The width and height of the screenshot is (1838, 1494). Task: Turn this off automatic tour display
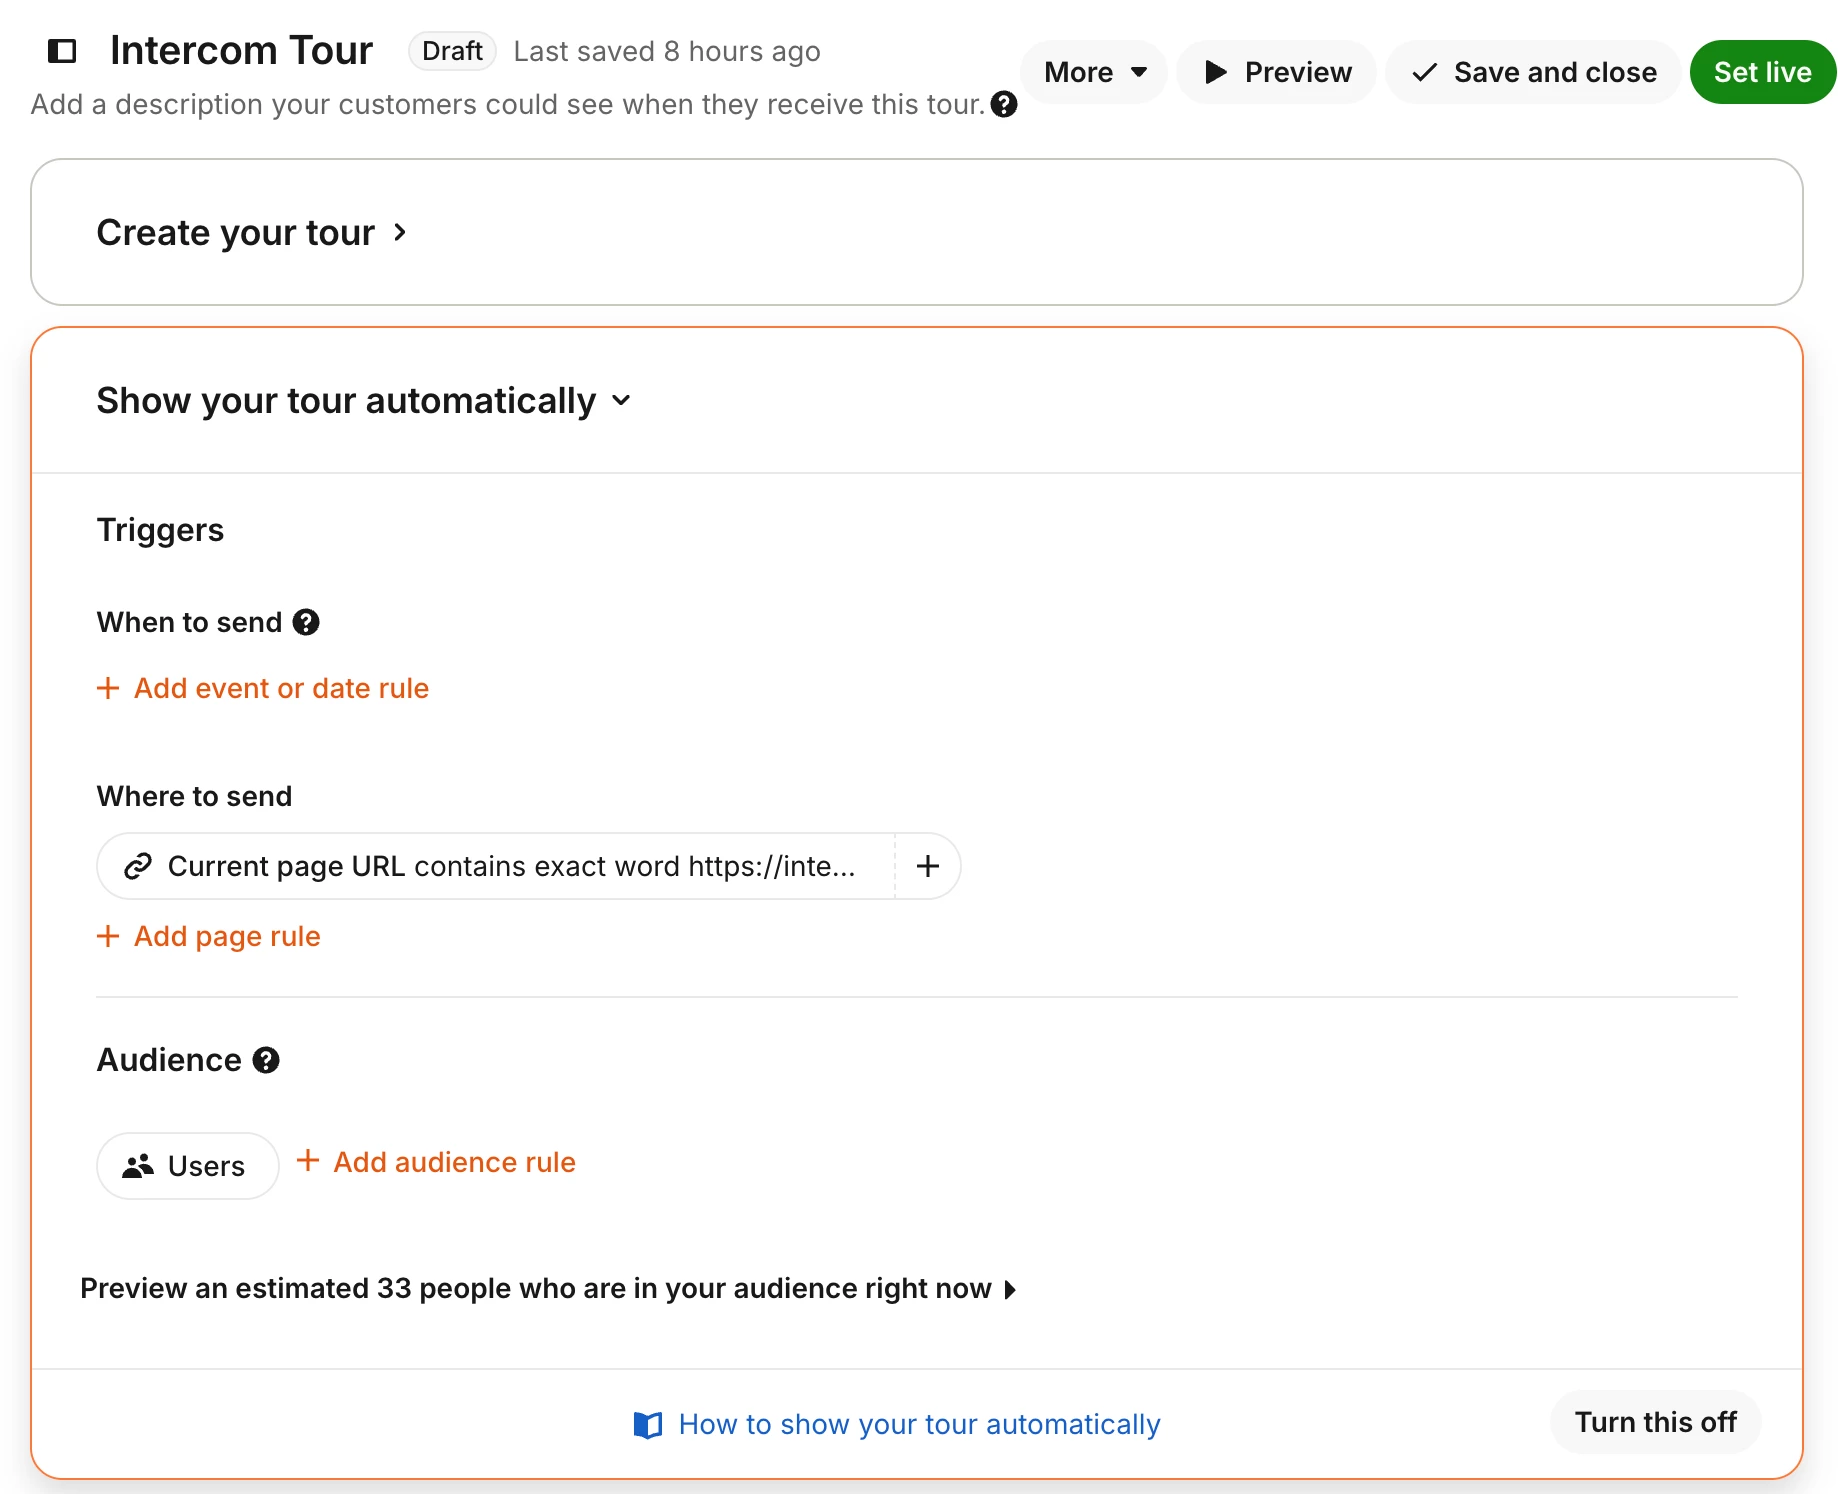tap(1655, 1422)
